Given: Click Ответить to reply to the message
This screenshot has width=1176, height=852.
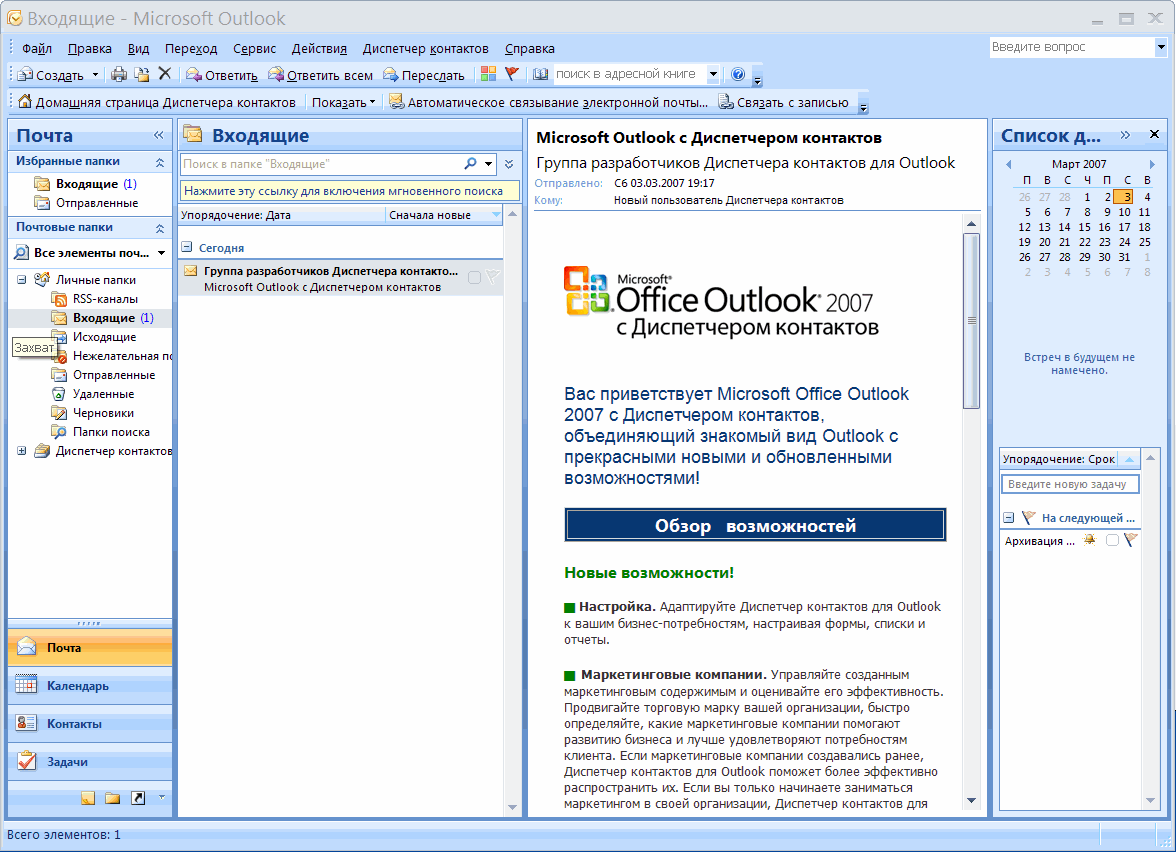Looking at the screenshot, I should 222,75.
